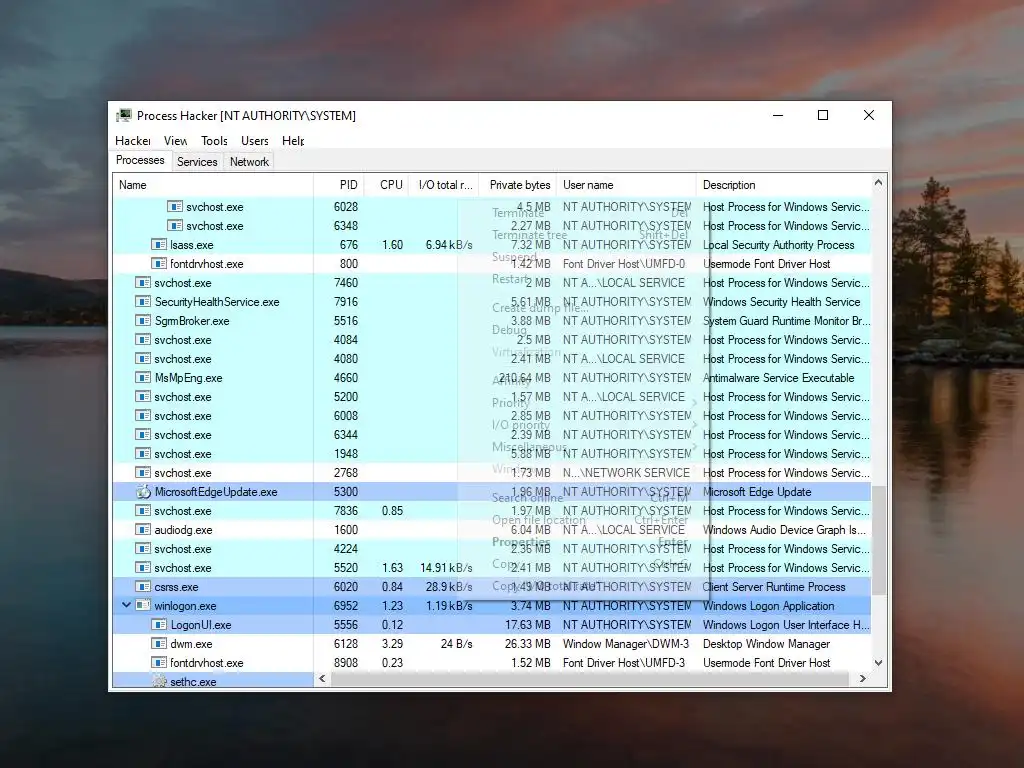Click the 'Windows Security Health Service' description
Image resolution: width=1024 pixels, height=768 pixels.
pos(782,302)
